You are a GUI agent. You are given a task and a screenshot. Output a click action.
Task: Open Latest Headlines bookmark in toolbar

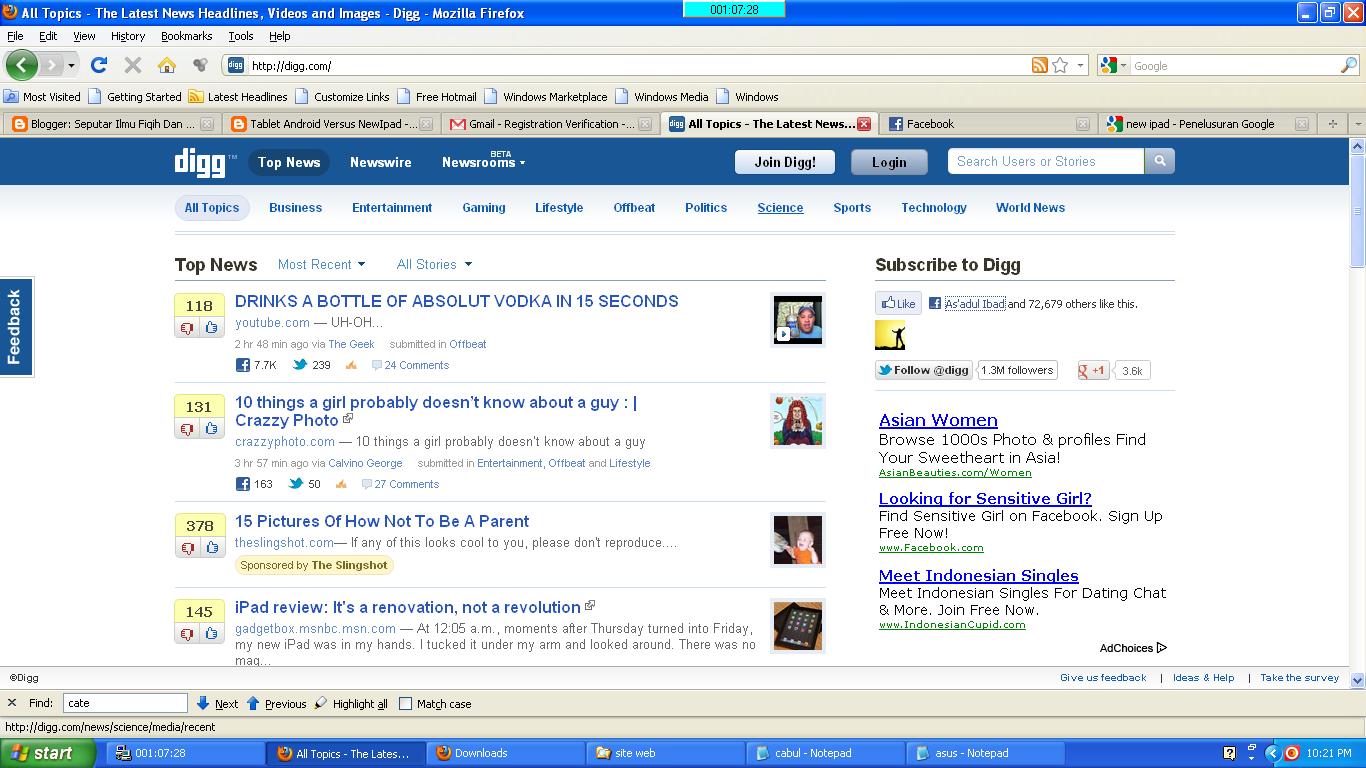pos(238,97)
